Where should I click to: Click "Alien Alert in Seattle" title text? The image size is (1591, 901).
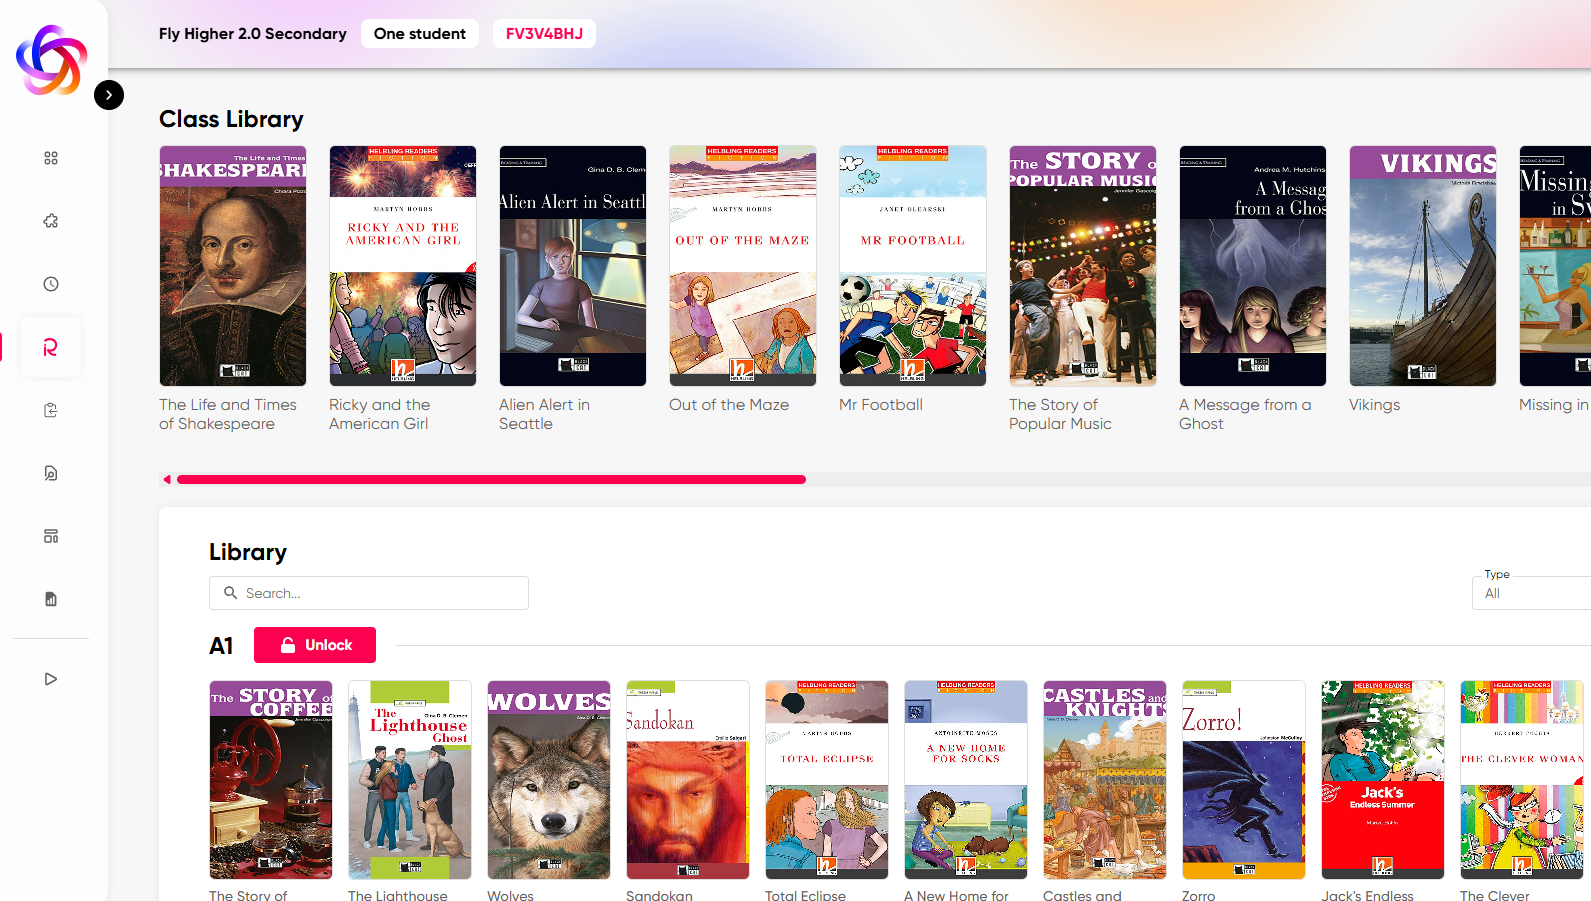544,414
